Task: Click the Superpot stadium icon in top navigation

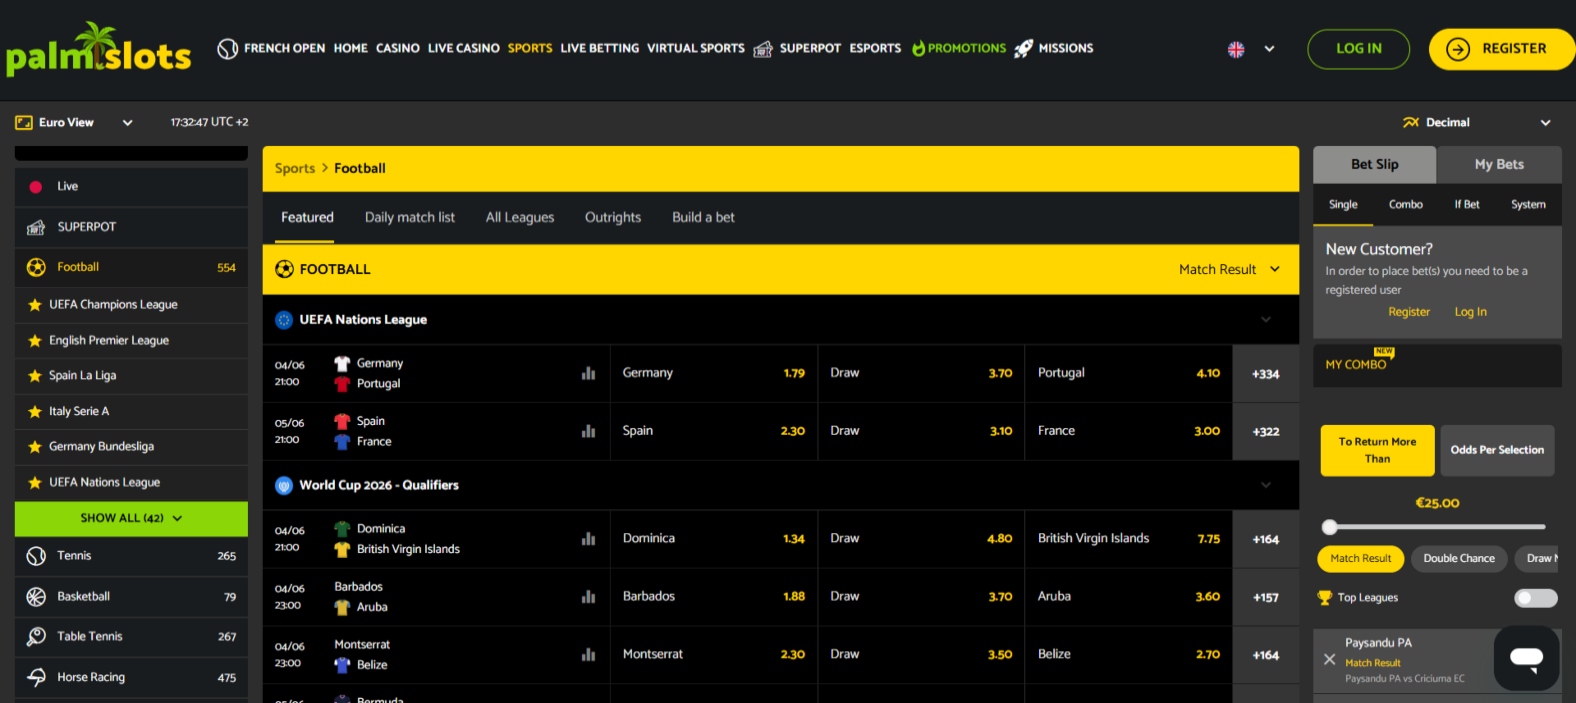Action: coord(763,48)
